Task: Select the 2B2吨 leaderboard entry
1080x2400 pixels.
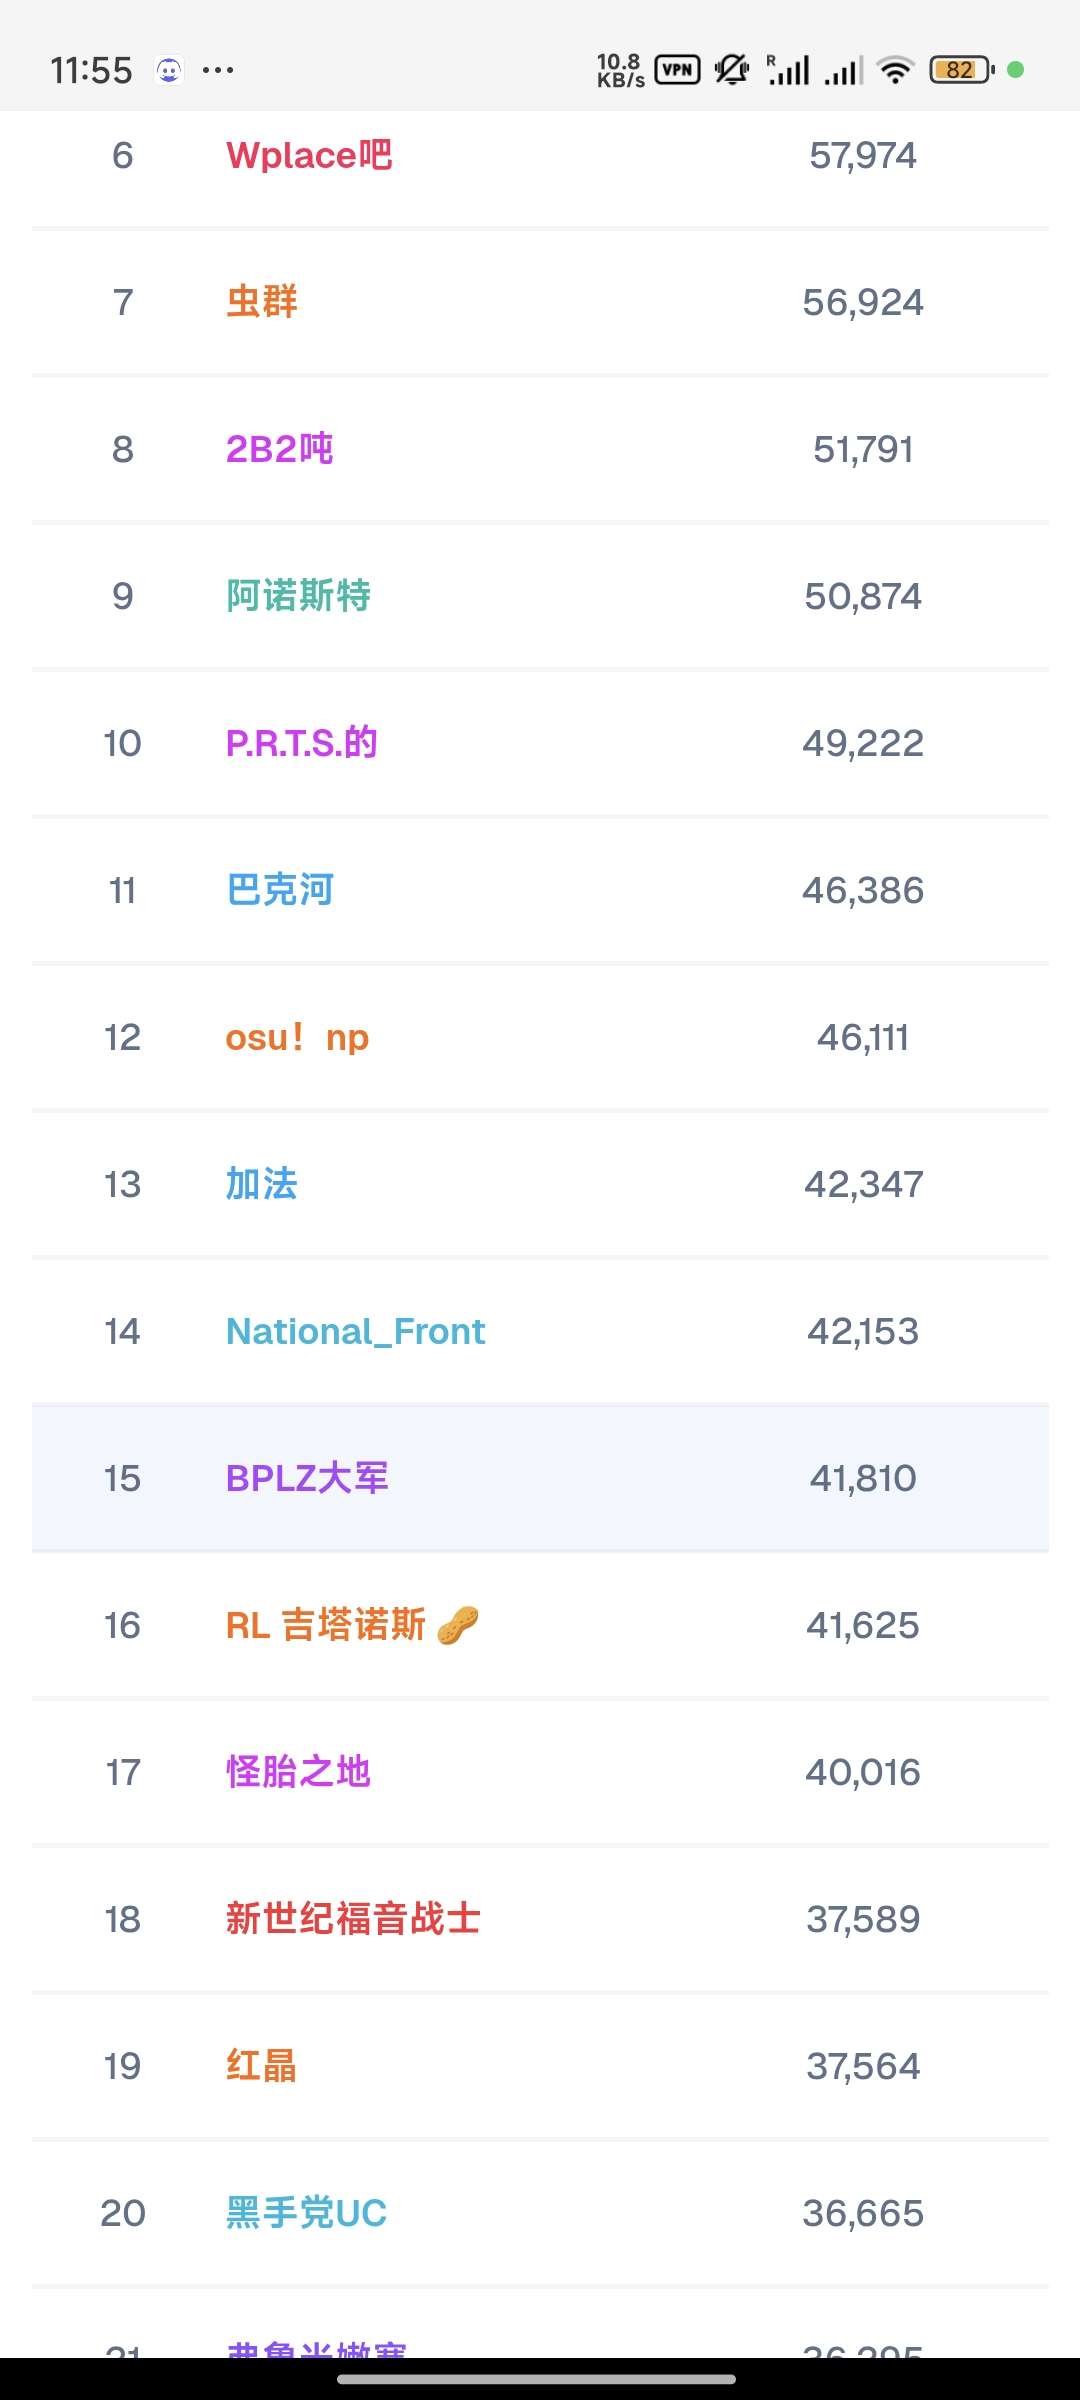Action: coord(280,449)
